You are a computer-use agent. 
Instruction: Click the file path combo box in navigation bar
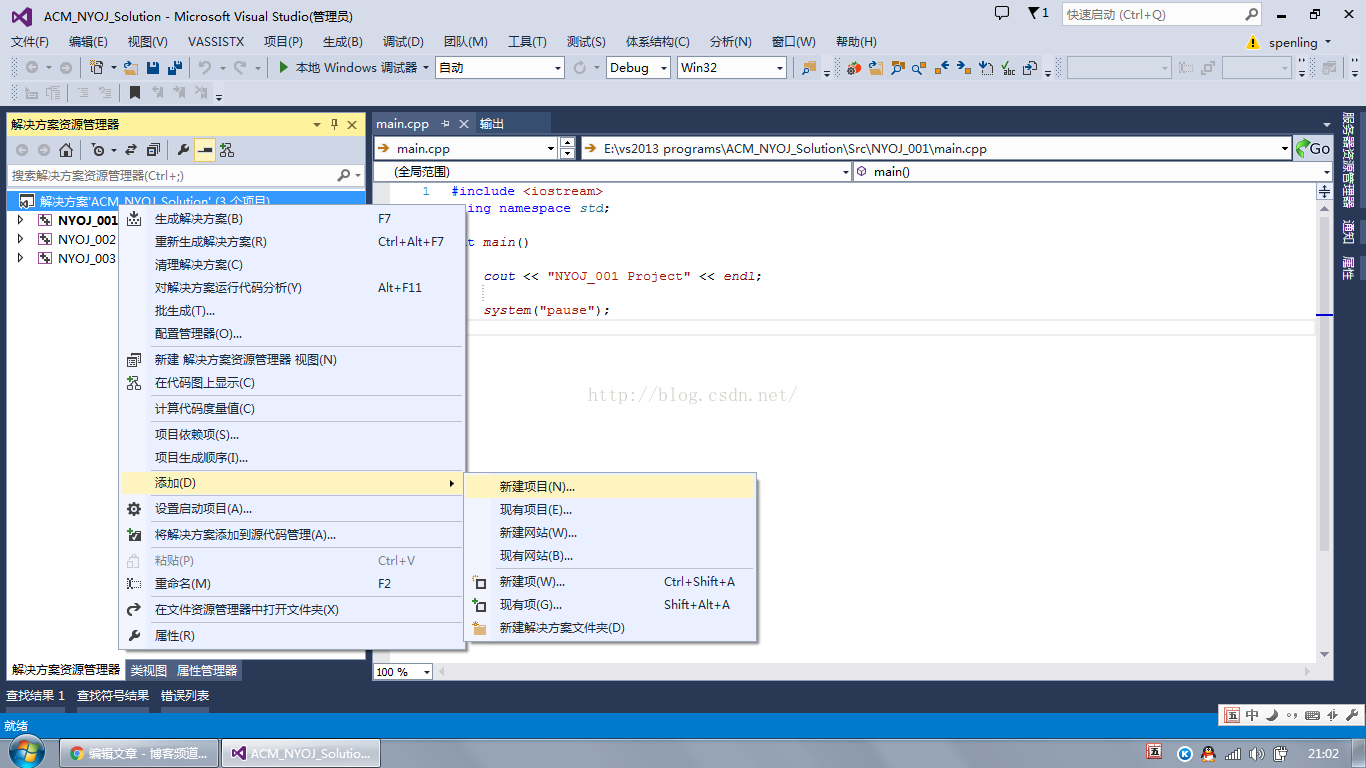[936, 148]
